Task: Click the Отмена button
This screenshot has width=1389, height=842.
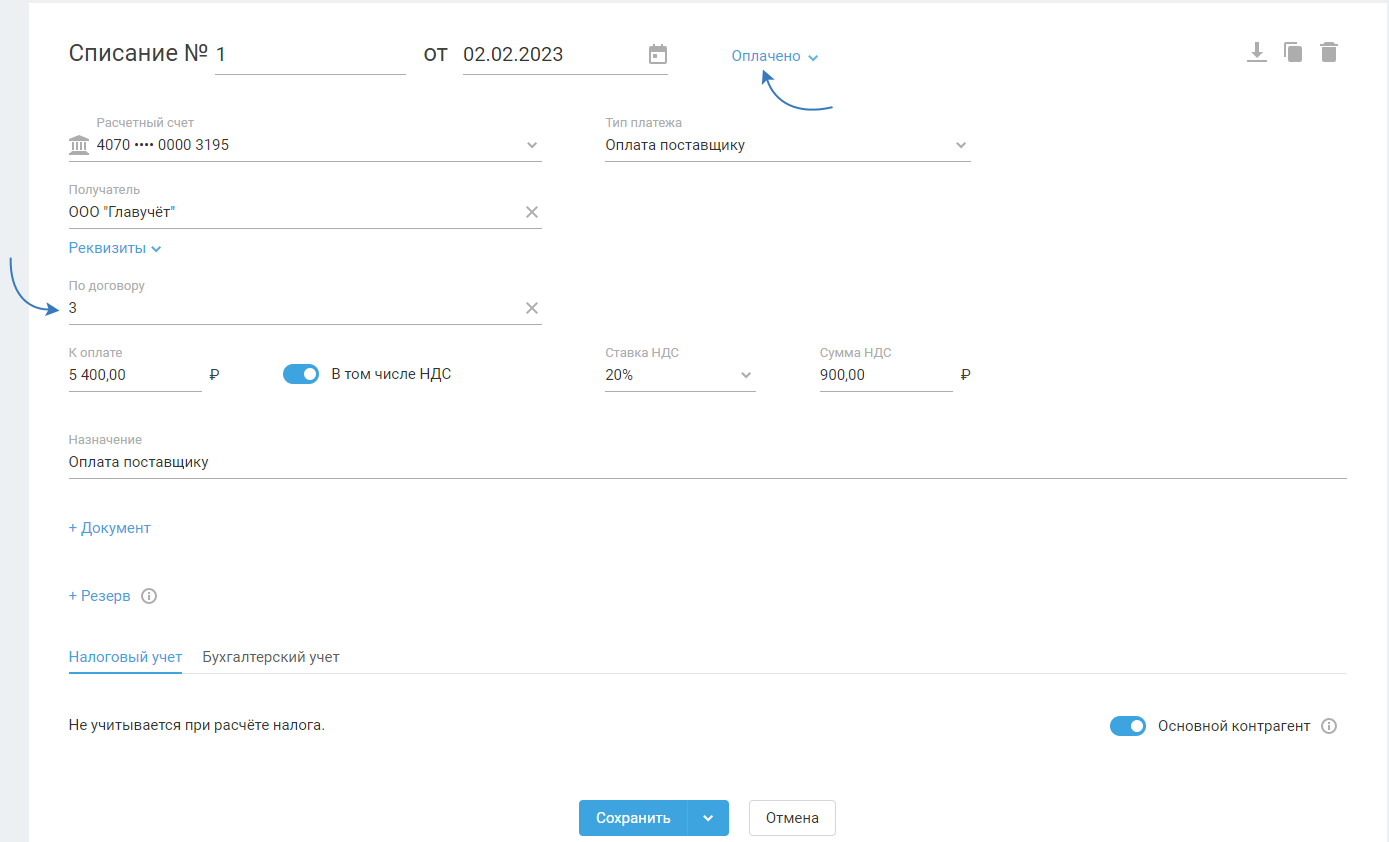Action: [x=792, y=818]
